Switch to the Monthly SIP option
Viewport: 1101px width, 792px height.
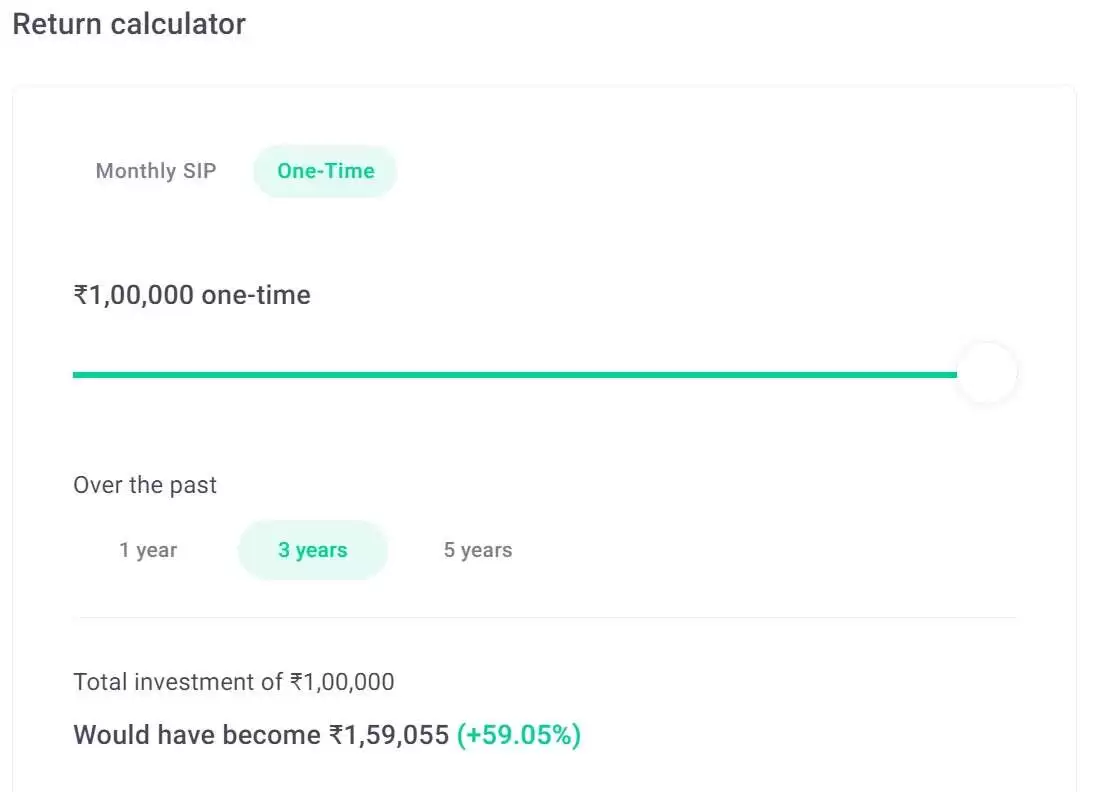[155, 170]
